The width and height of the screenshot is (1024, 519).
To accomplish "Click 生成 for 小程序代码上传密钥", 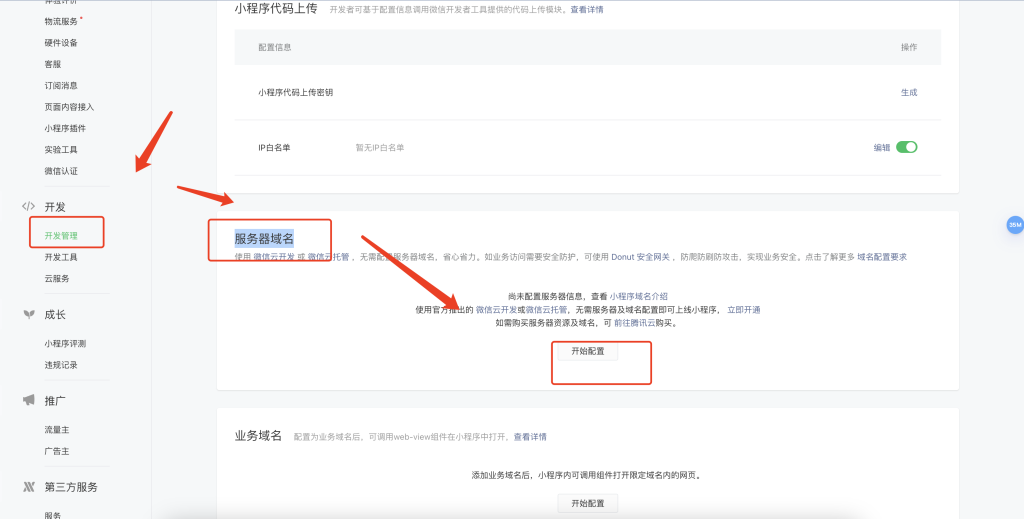I will pos(909,93).
